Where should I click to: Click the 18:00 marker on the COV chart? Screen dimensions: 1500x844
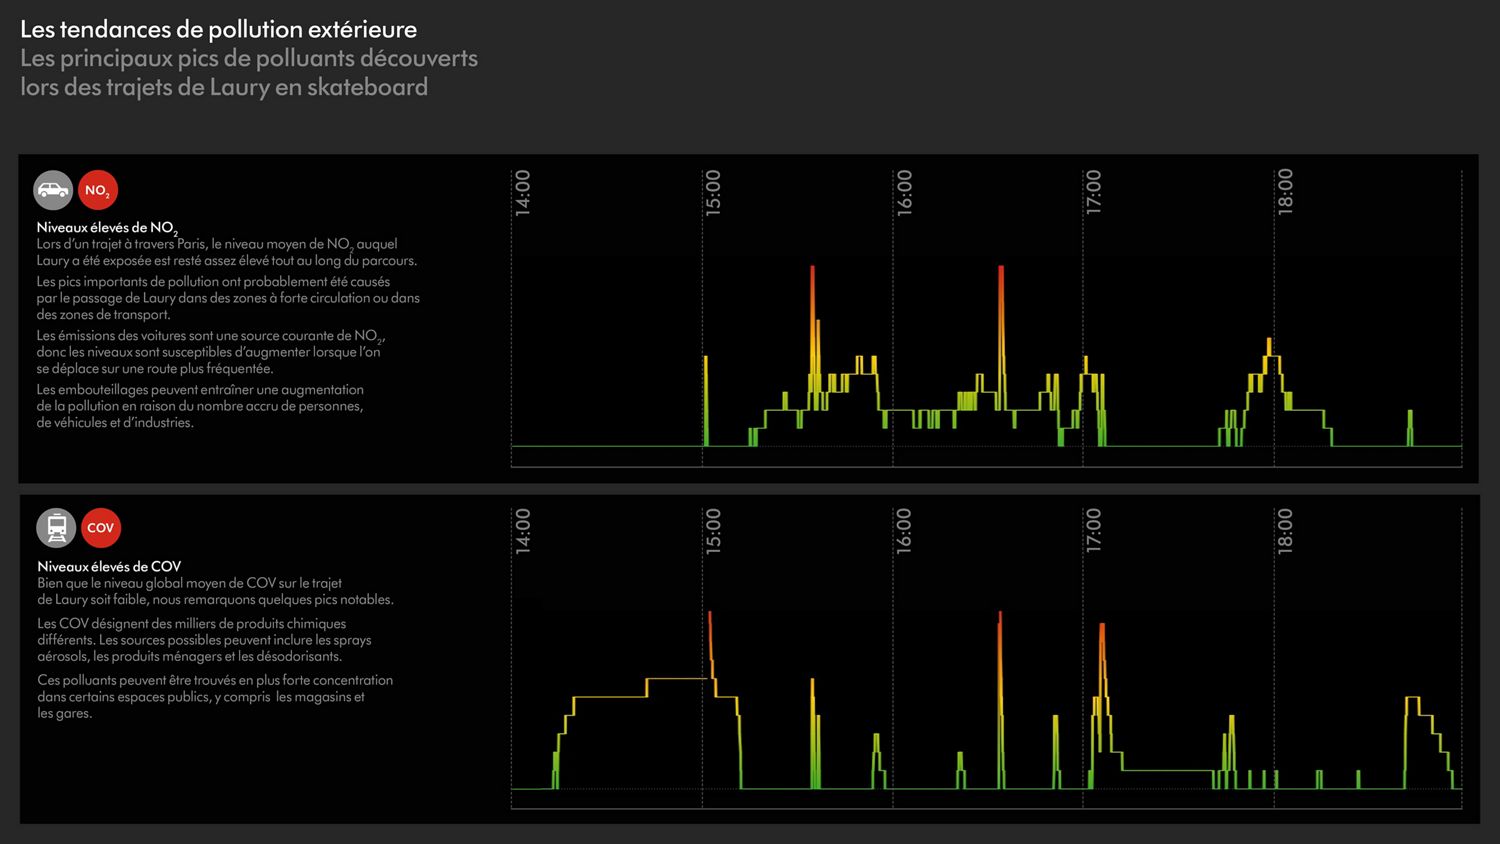pyautogui.click(x=1285, y=531)
